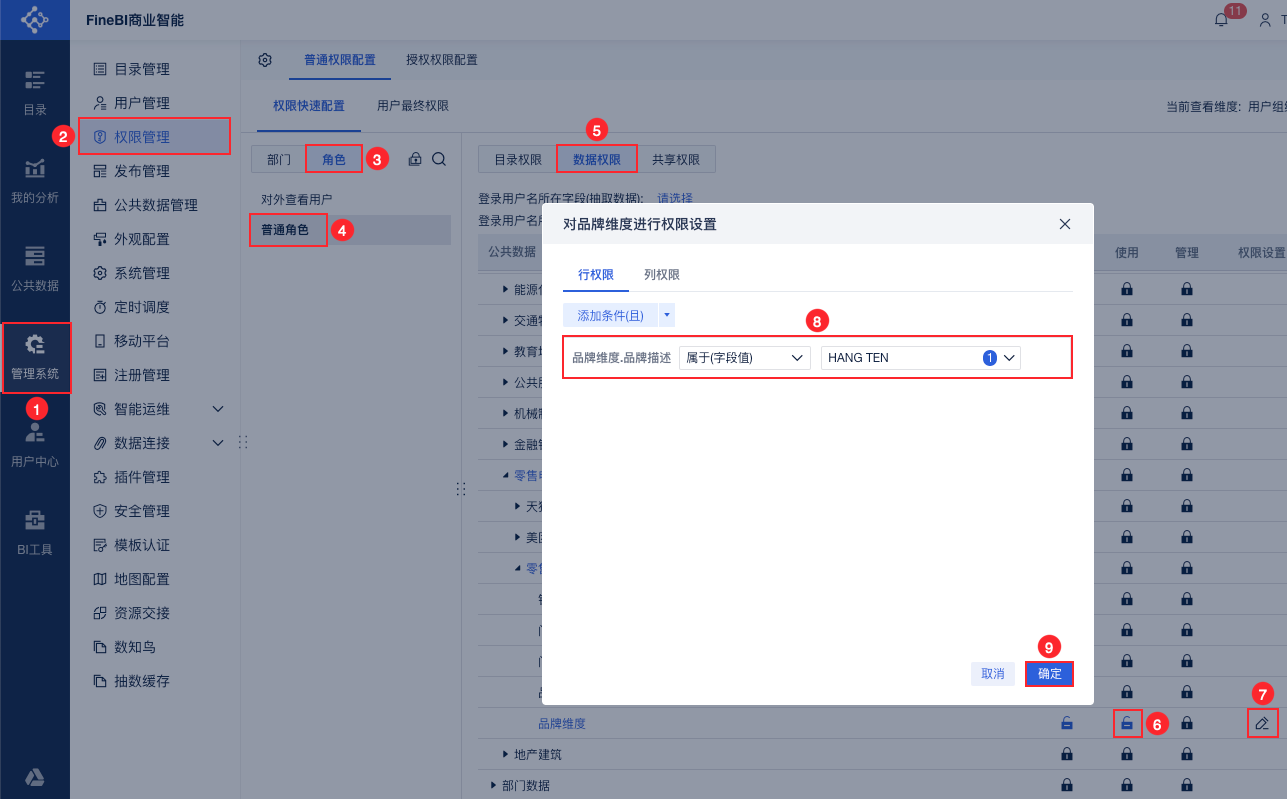Open the notifications bell
Image resolution: width=1287 pixels, height=799 pixels.
[x=1221, y=20]
